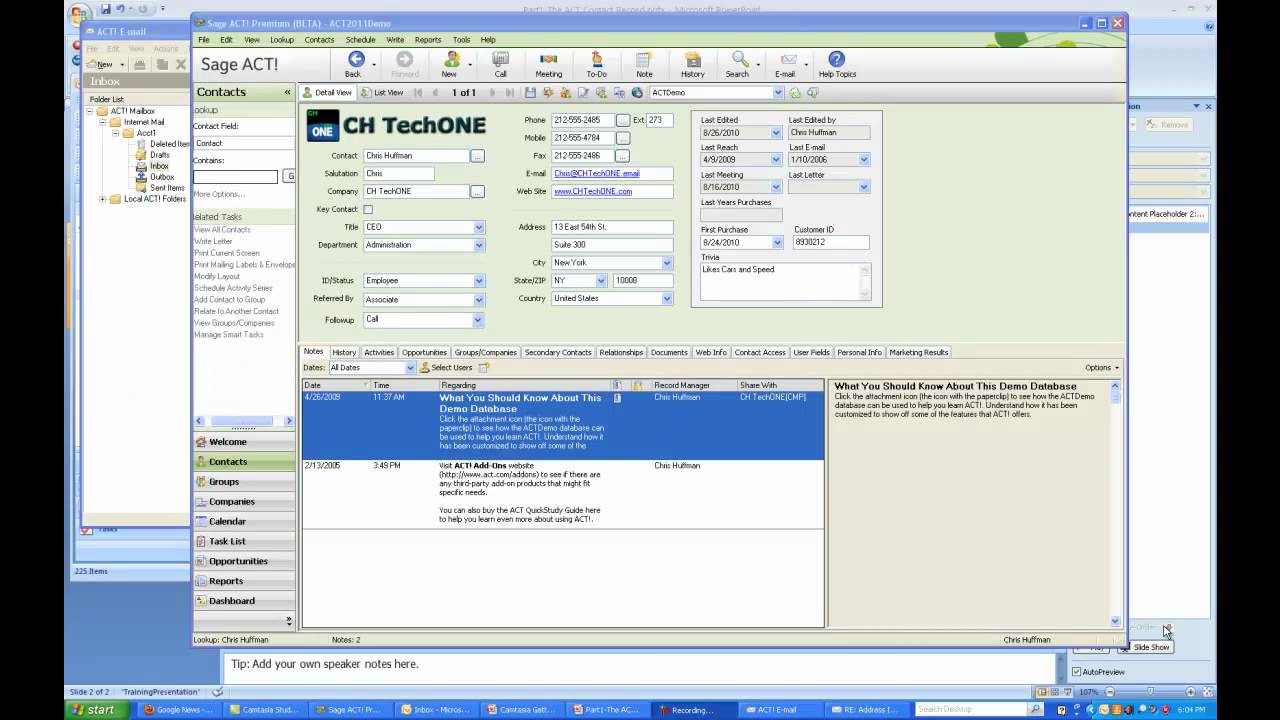Click the save record floppy icon

click(530, 93)
